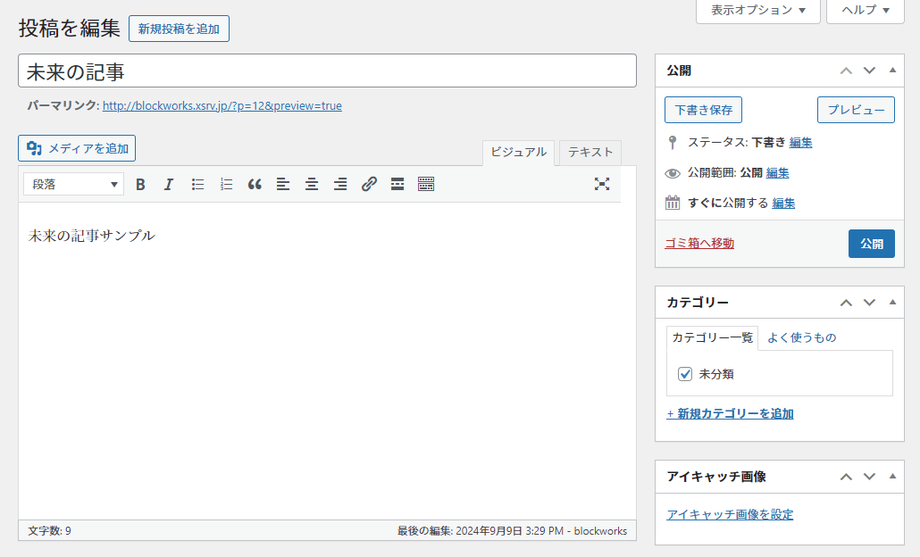Move post to trash via ゴミ箱へ移動
920x557 pixels.
[699, 243]
